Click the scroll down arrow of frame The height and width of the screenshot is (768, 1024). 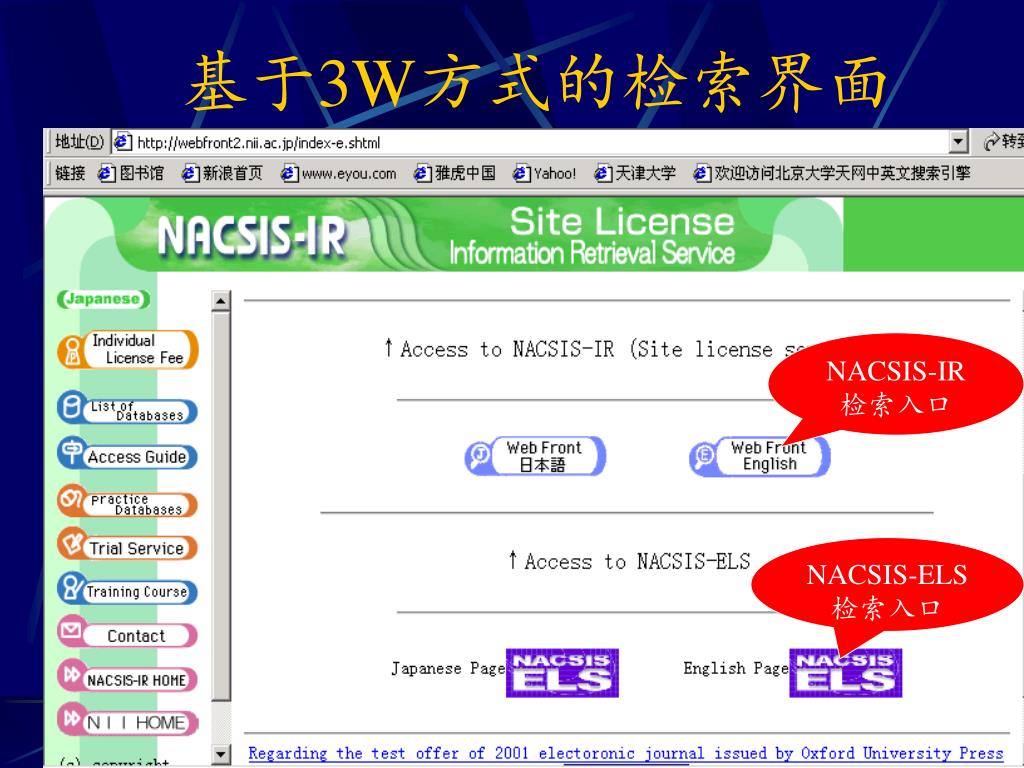pyautogui.click(x=221, y=754)
